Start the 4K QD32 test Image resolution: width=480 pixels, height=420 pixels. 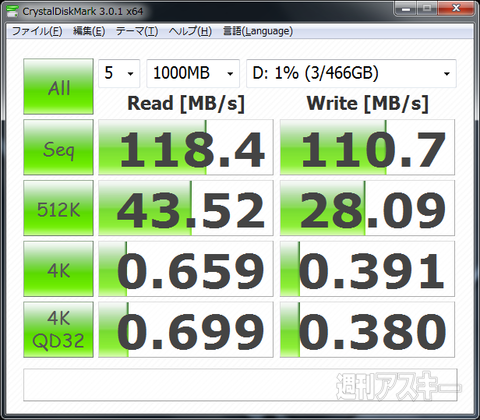click(58, 329)
